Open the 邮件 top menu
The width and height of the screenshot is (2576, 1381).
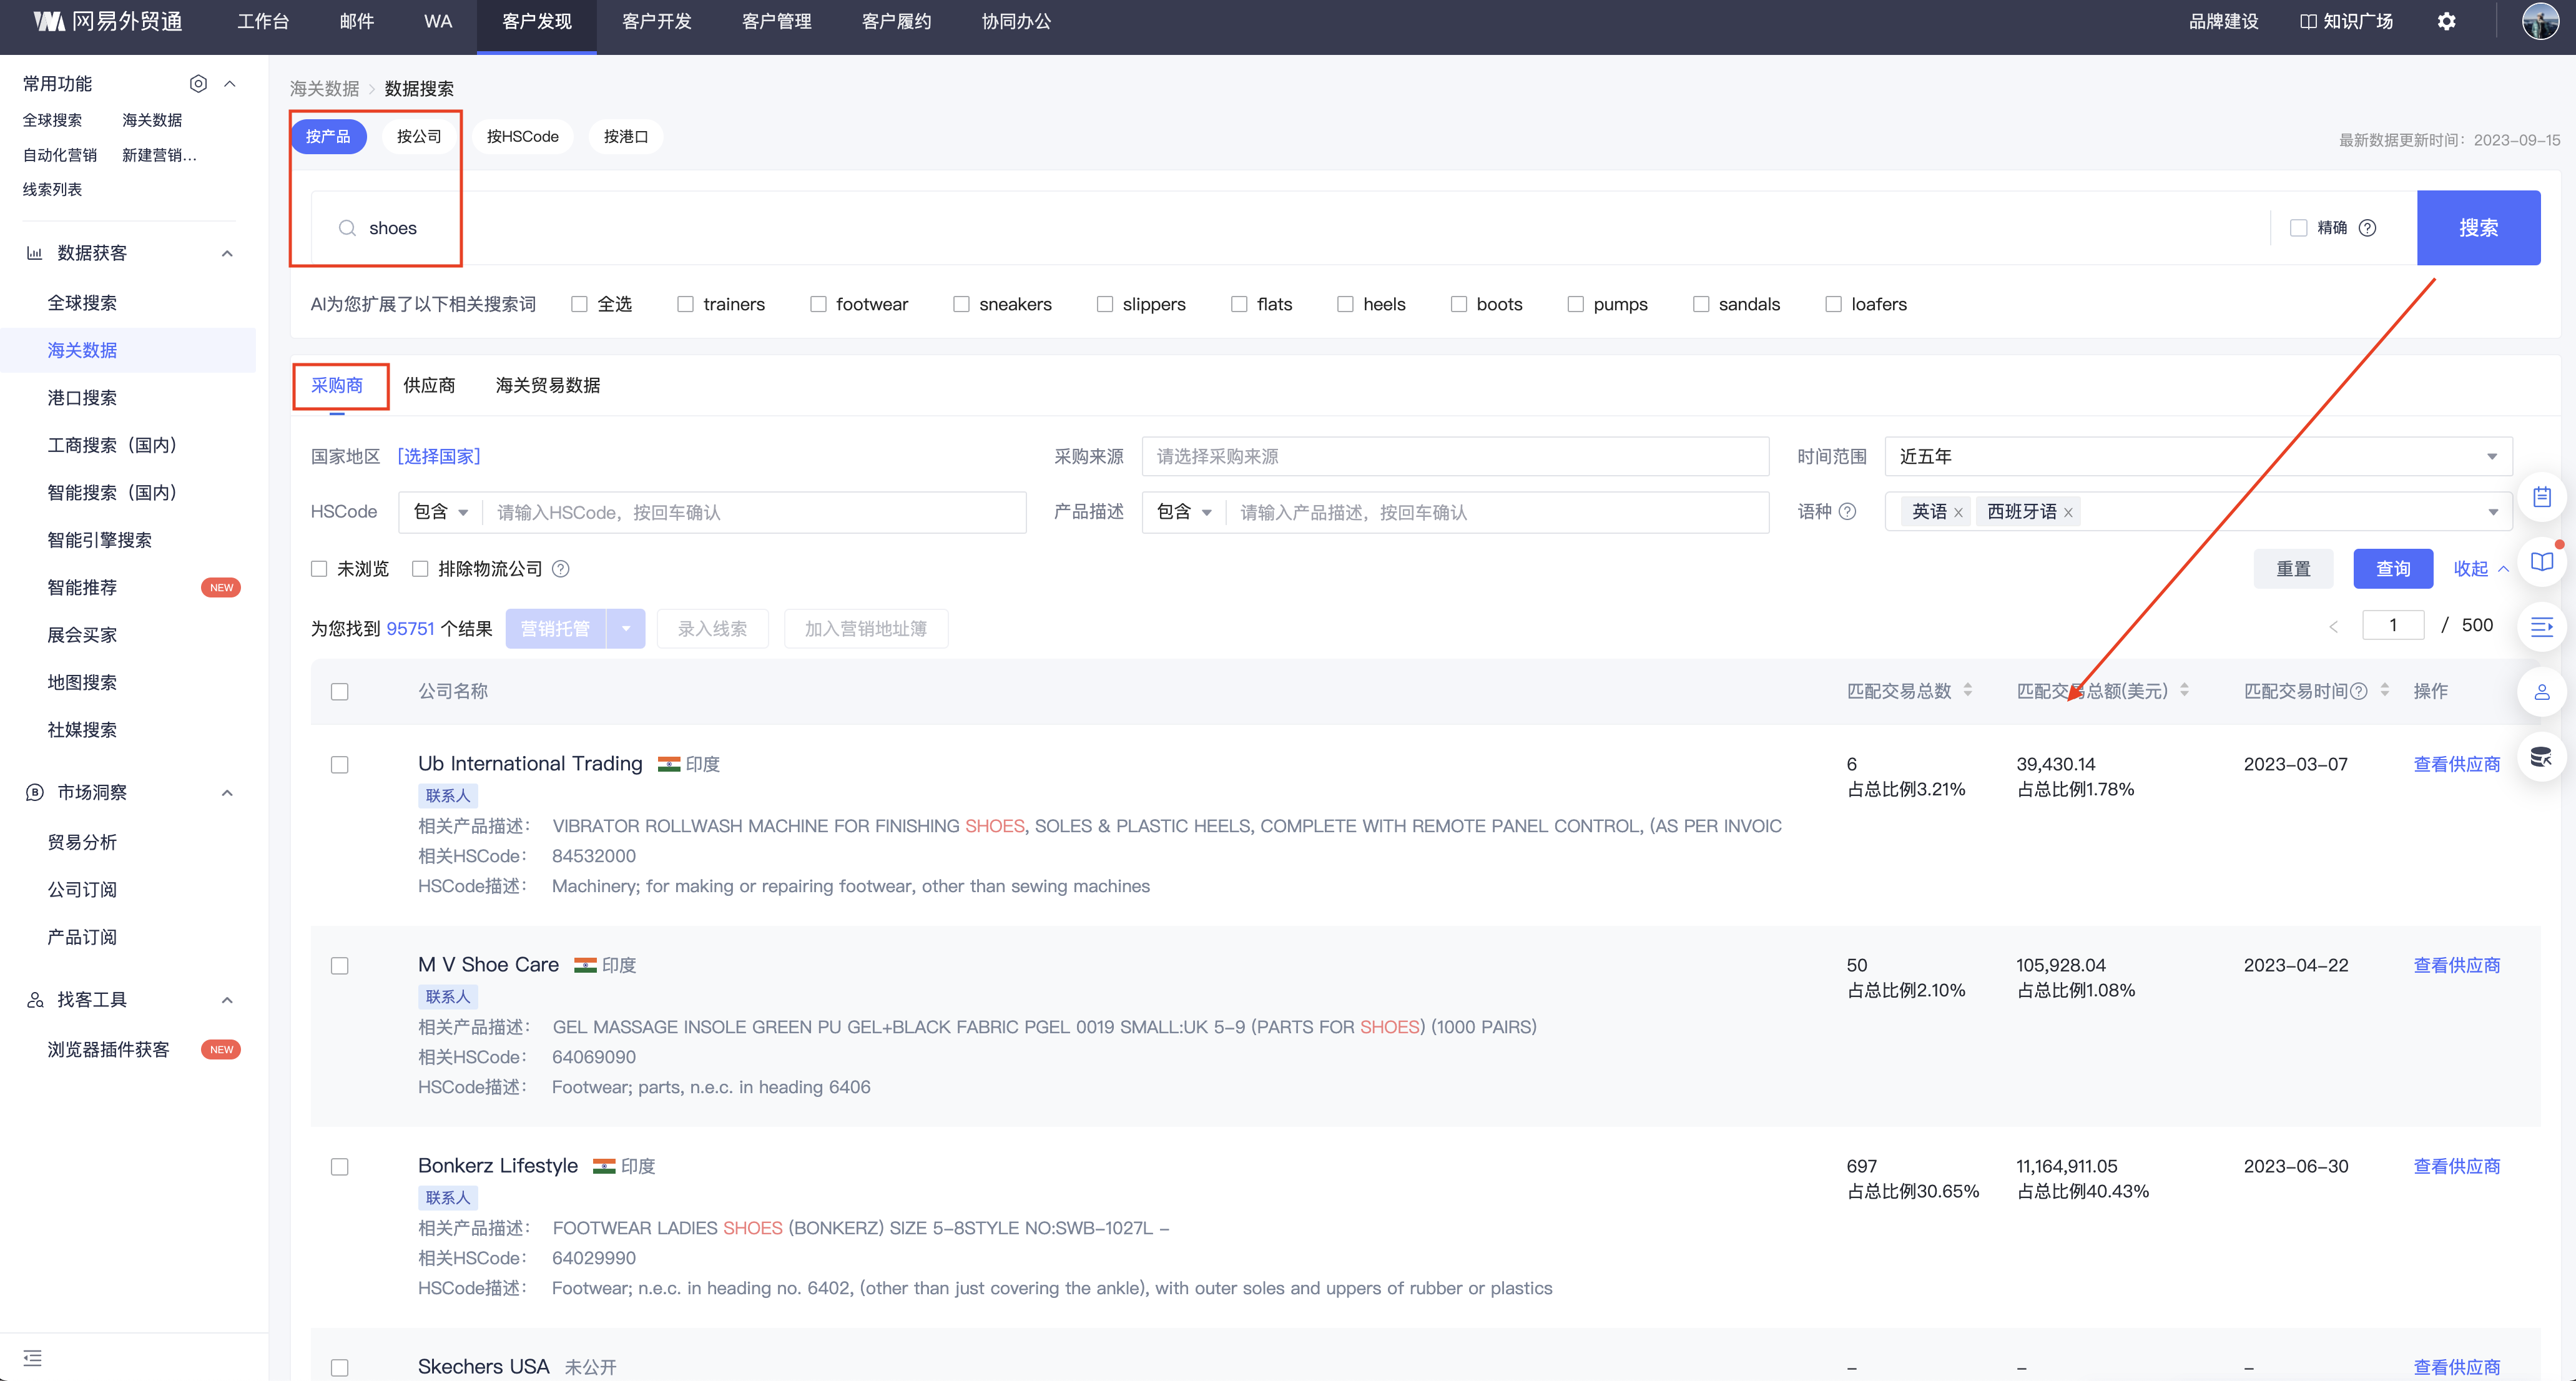[x=357, y=21]
